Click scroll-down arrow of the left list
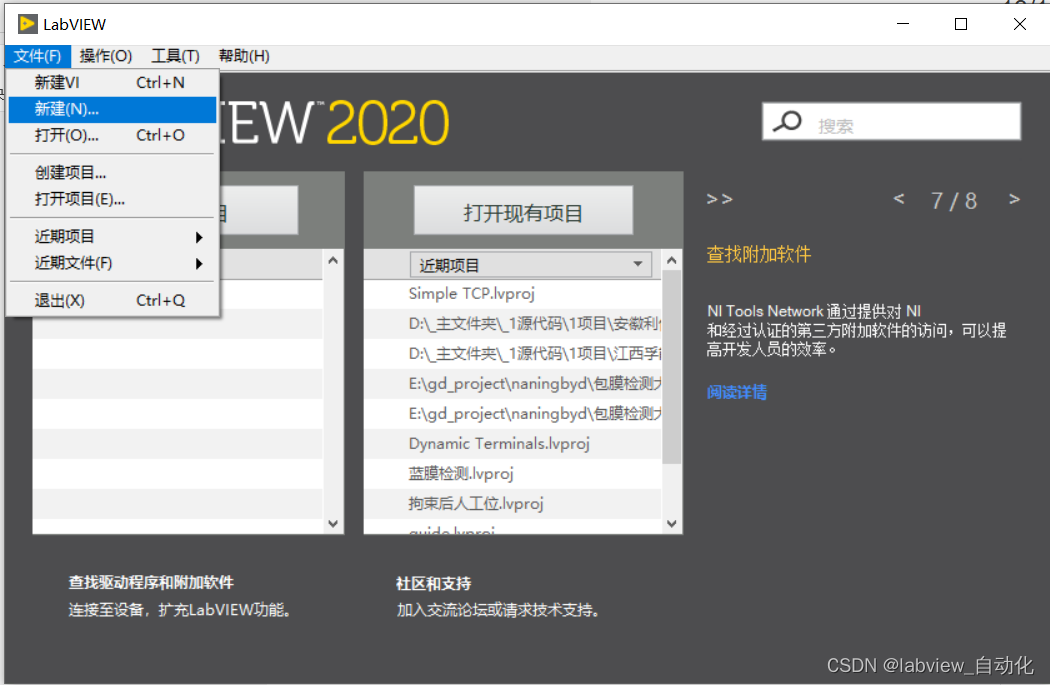1050x685 pixels. 333,524
